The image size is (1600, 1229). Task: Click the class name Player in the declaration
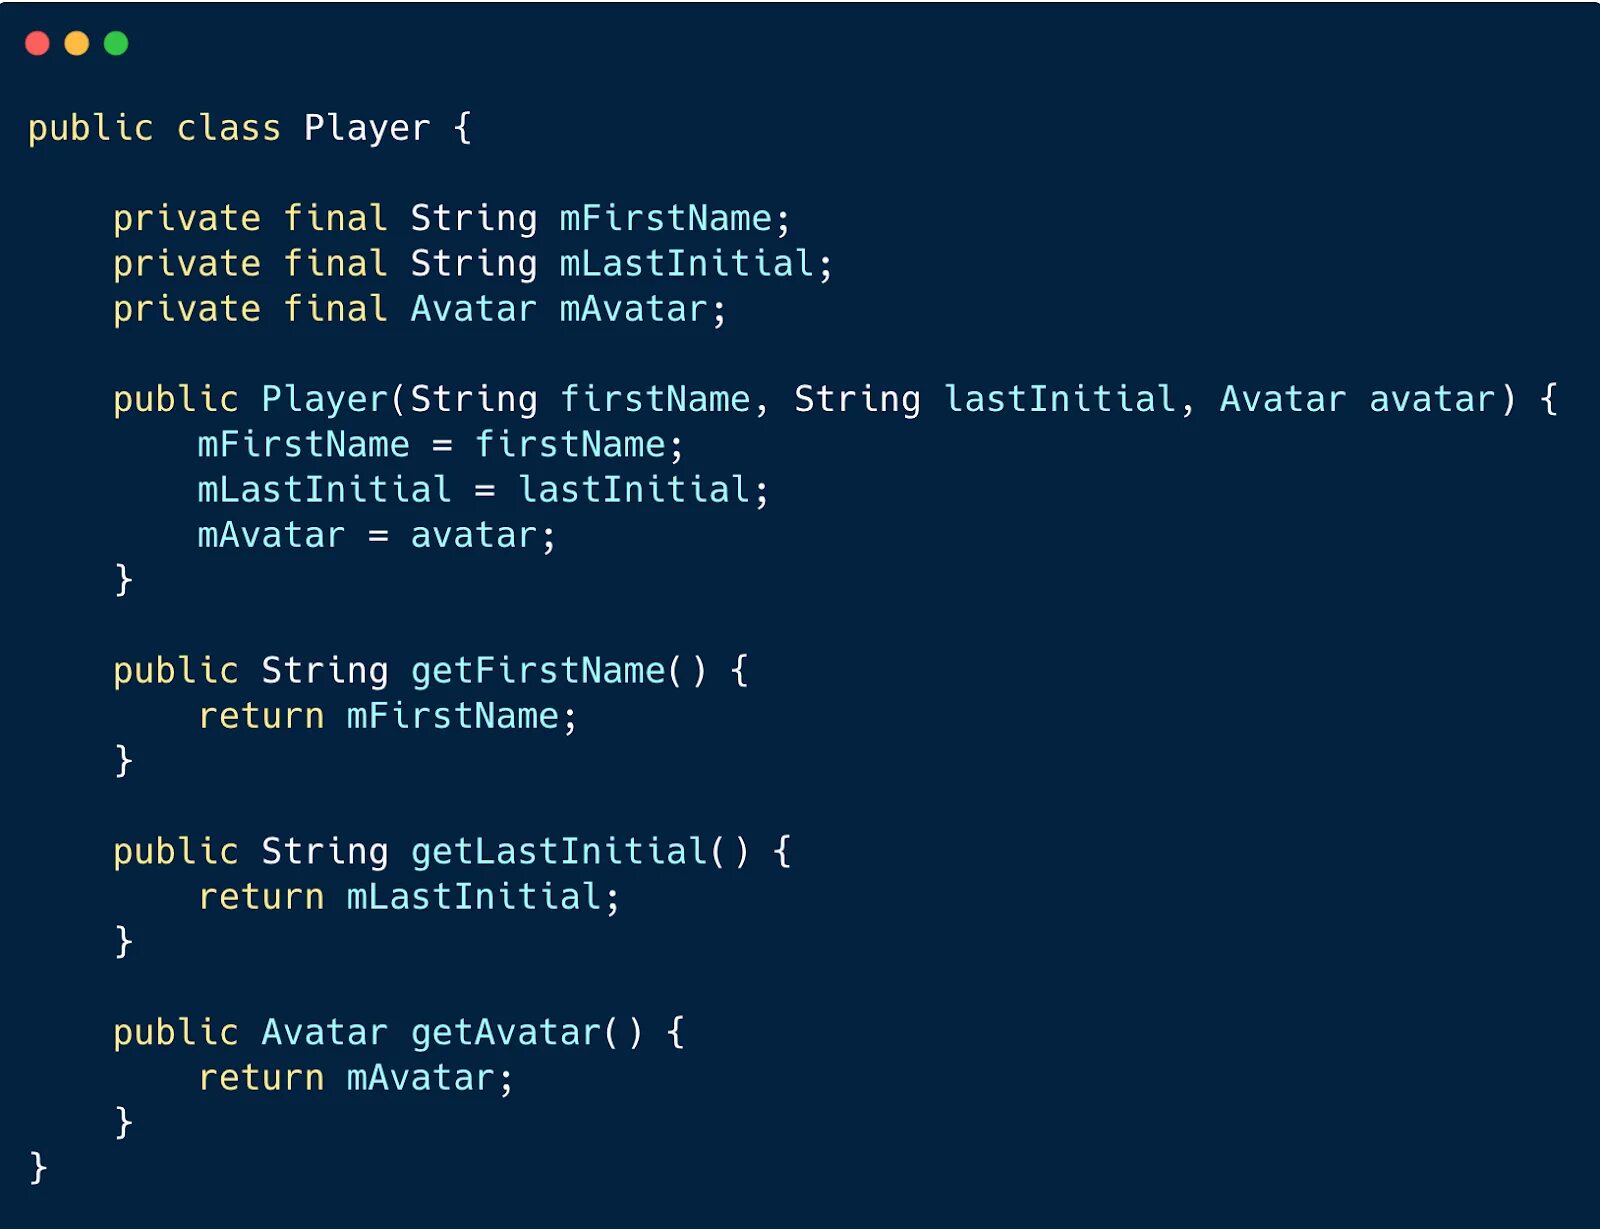tap(367, 129)
